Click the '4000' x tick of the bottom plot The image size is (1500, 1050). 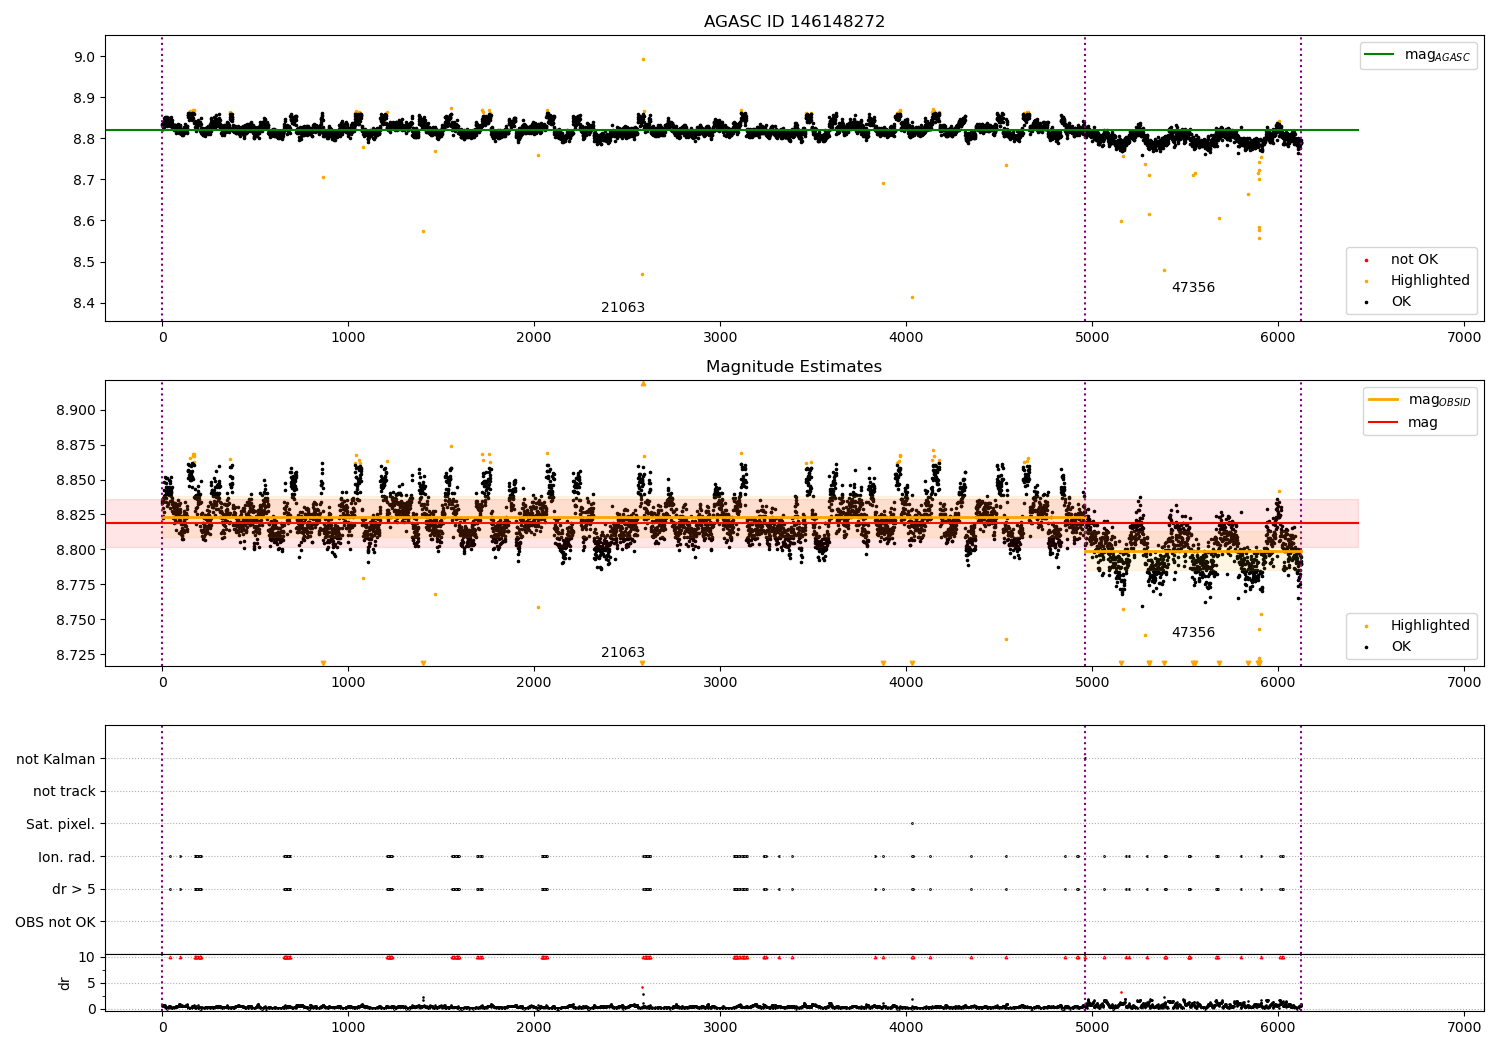click(906, 1027)
